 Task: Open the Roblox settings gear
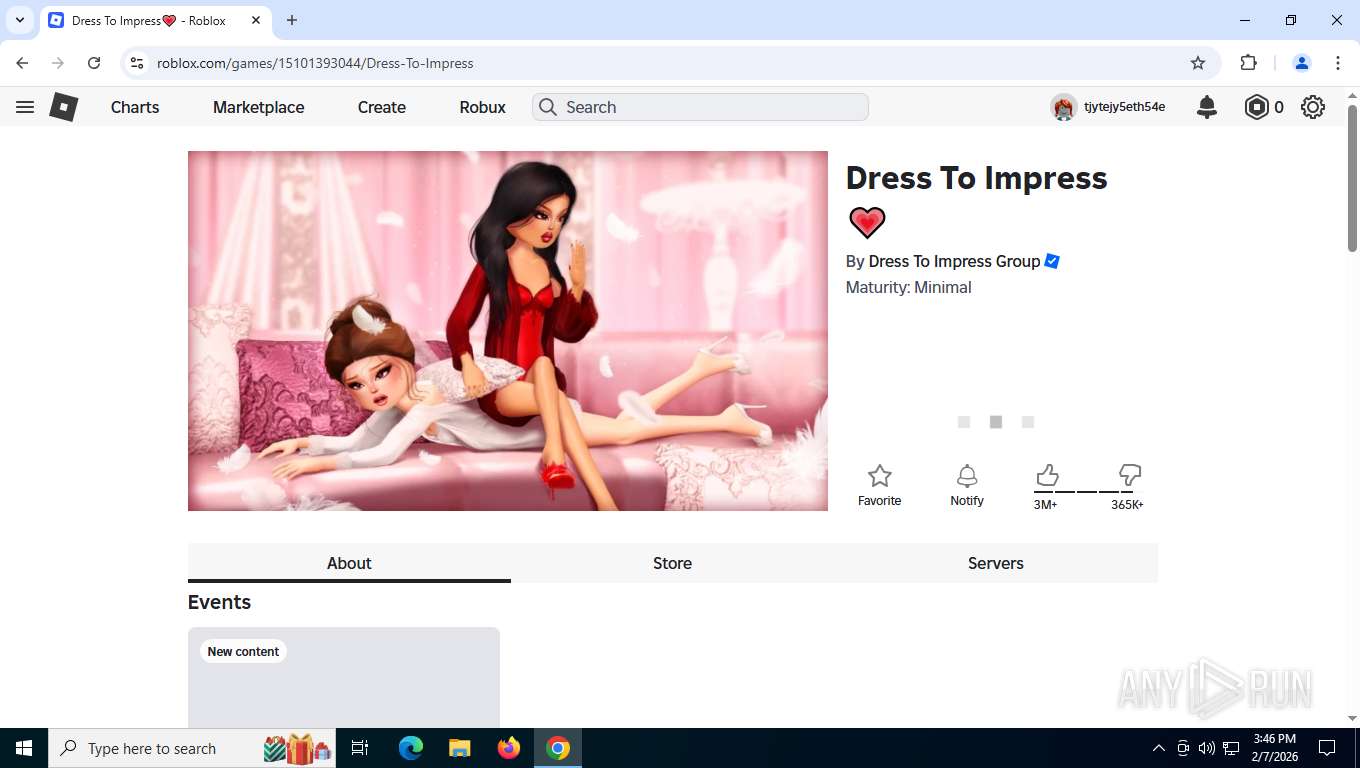[1313, 107]
